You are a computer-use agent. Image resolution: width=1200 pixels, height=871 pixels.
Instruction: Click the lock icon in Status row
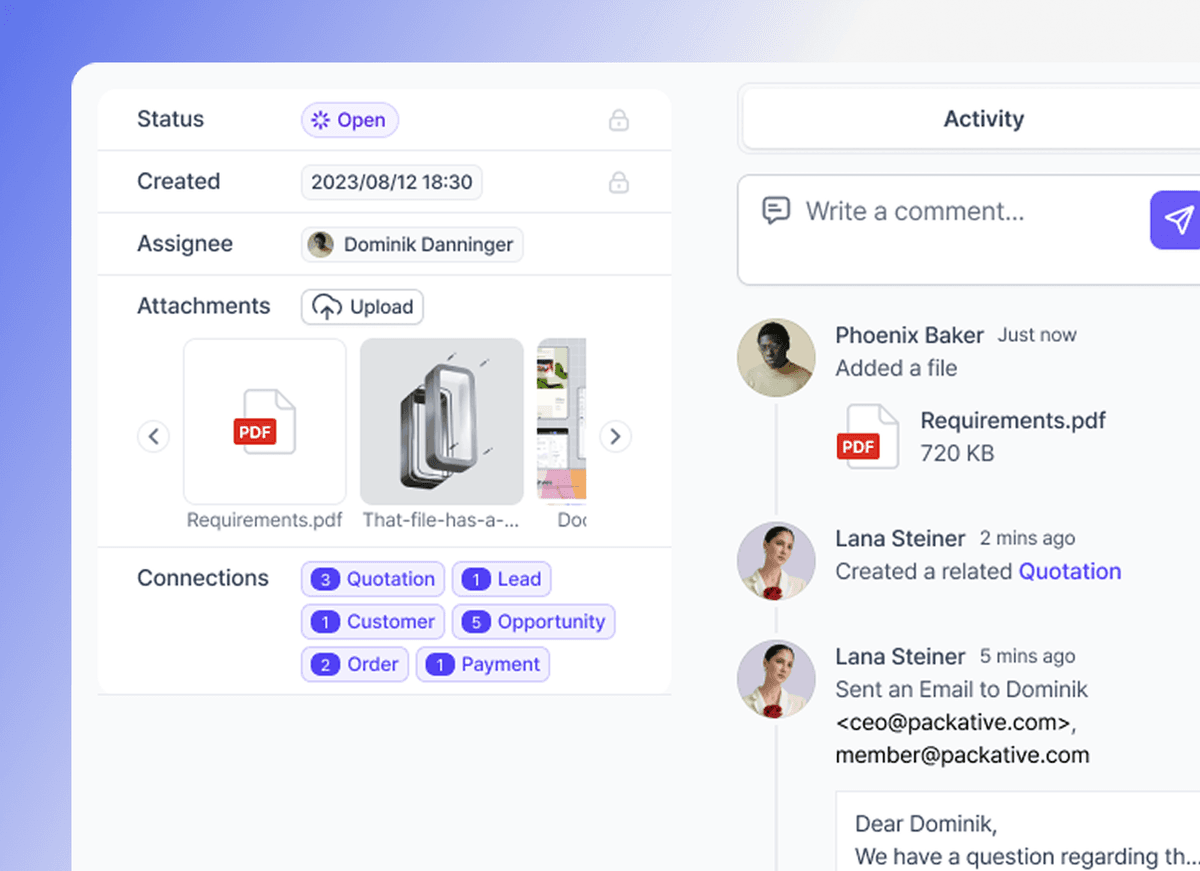tap(619, 121)
